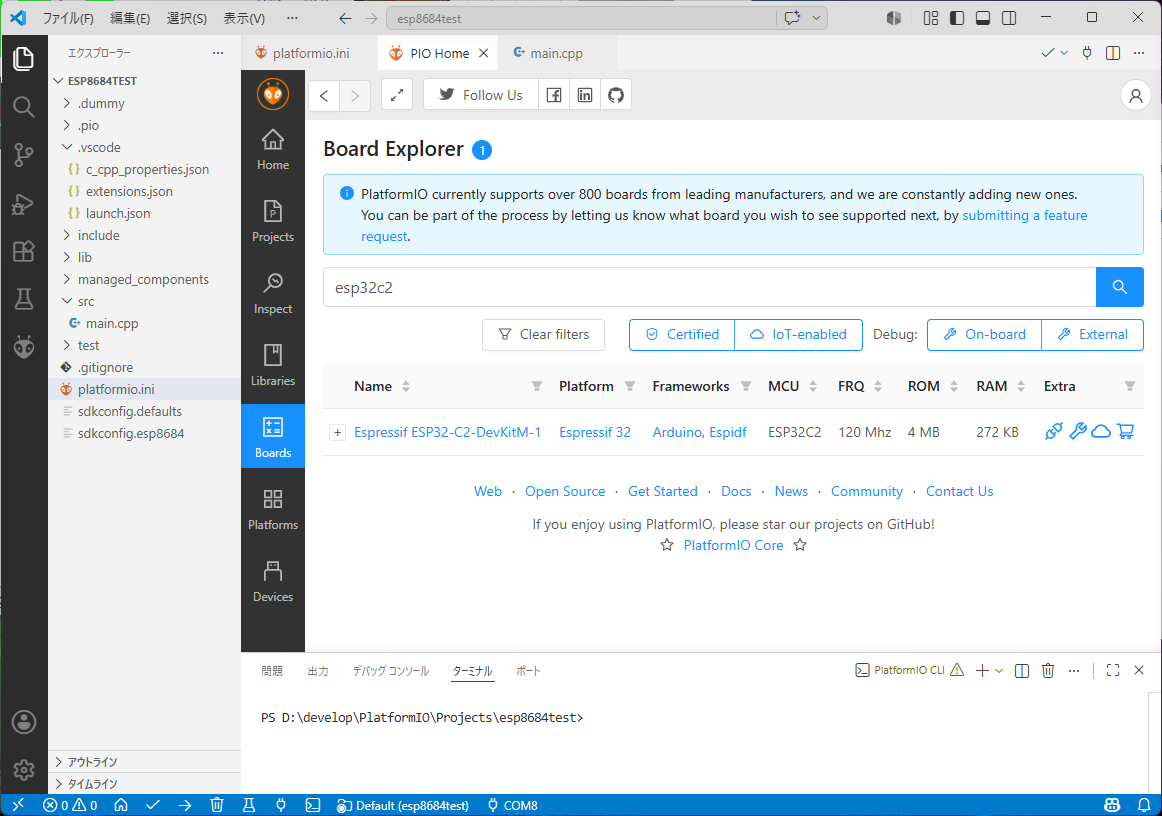The width and height of the screenshot is (1162, 816).
Task: Open PIO Platforms section
Action: pos(273,508)
